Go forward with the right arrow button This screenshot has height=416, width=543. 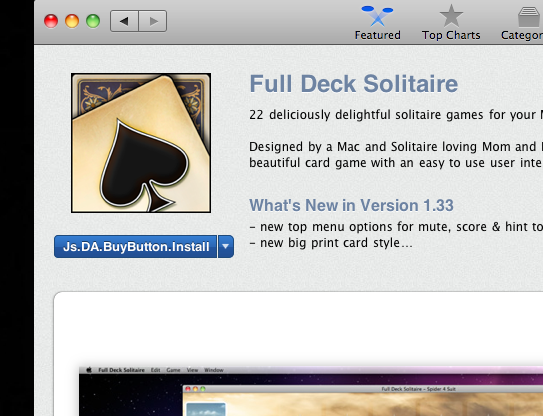tap(153, 21)
